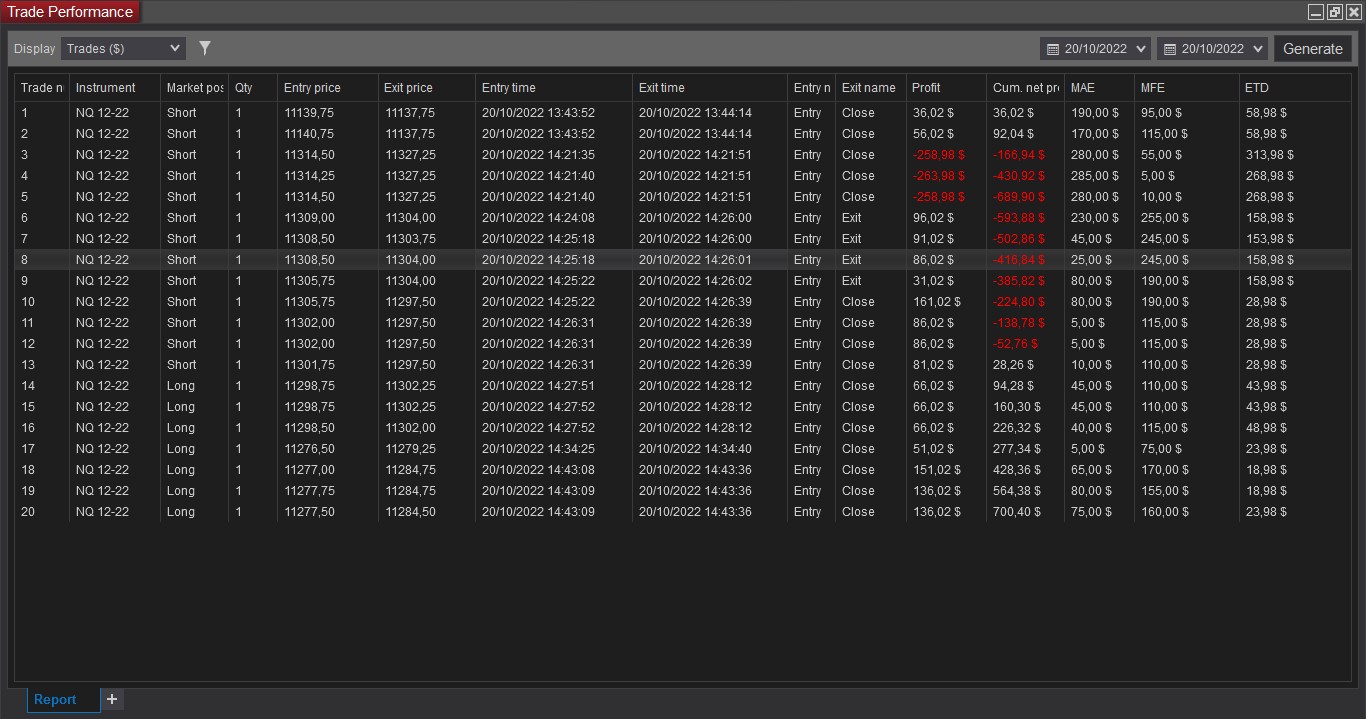Sort by Cum. net profit column header

pyautogui.click(x=1025, y=88)
